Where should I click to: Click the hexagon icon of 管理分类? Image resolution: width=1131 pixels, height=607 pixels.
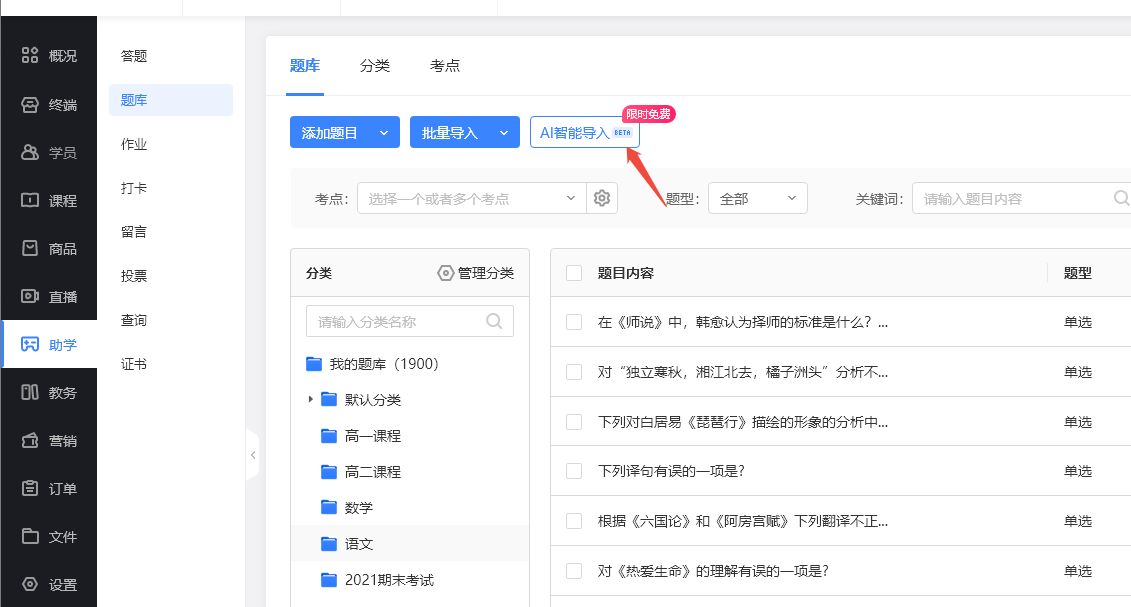[x=446, y=273]
